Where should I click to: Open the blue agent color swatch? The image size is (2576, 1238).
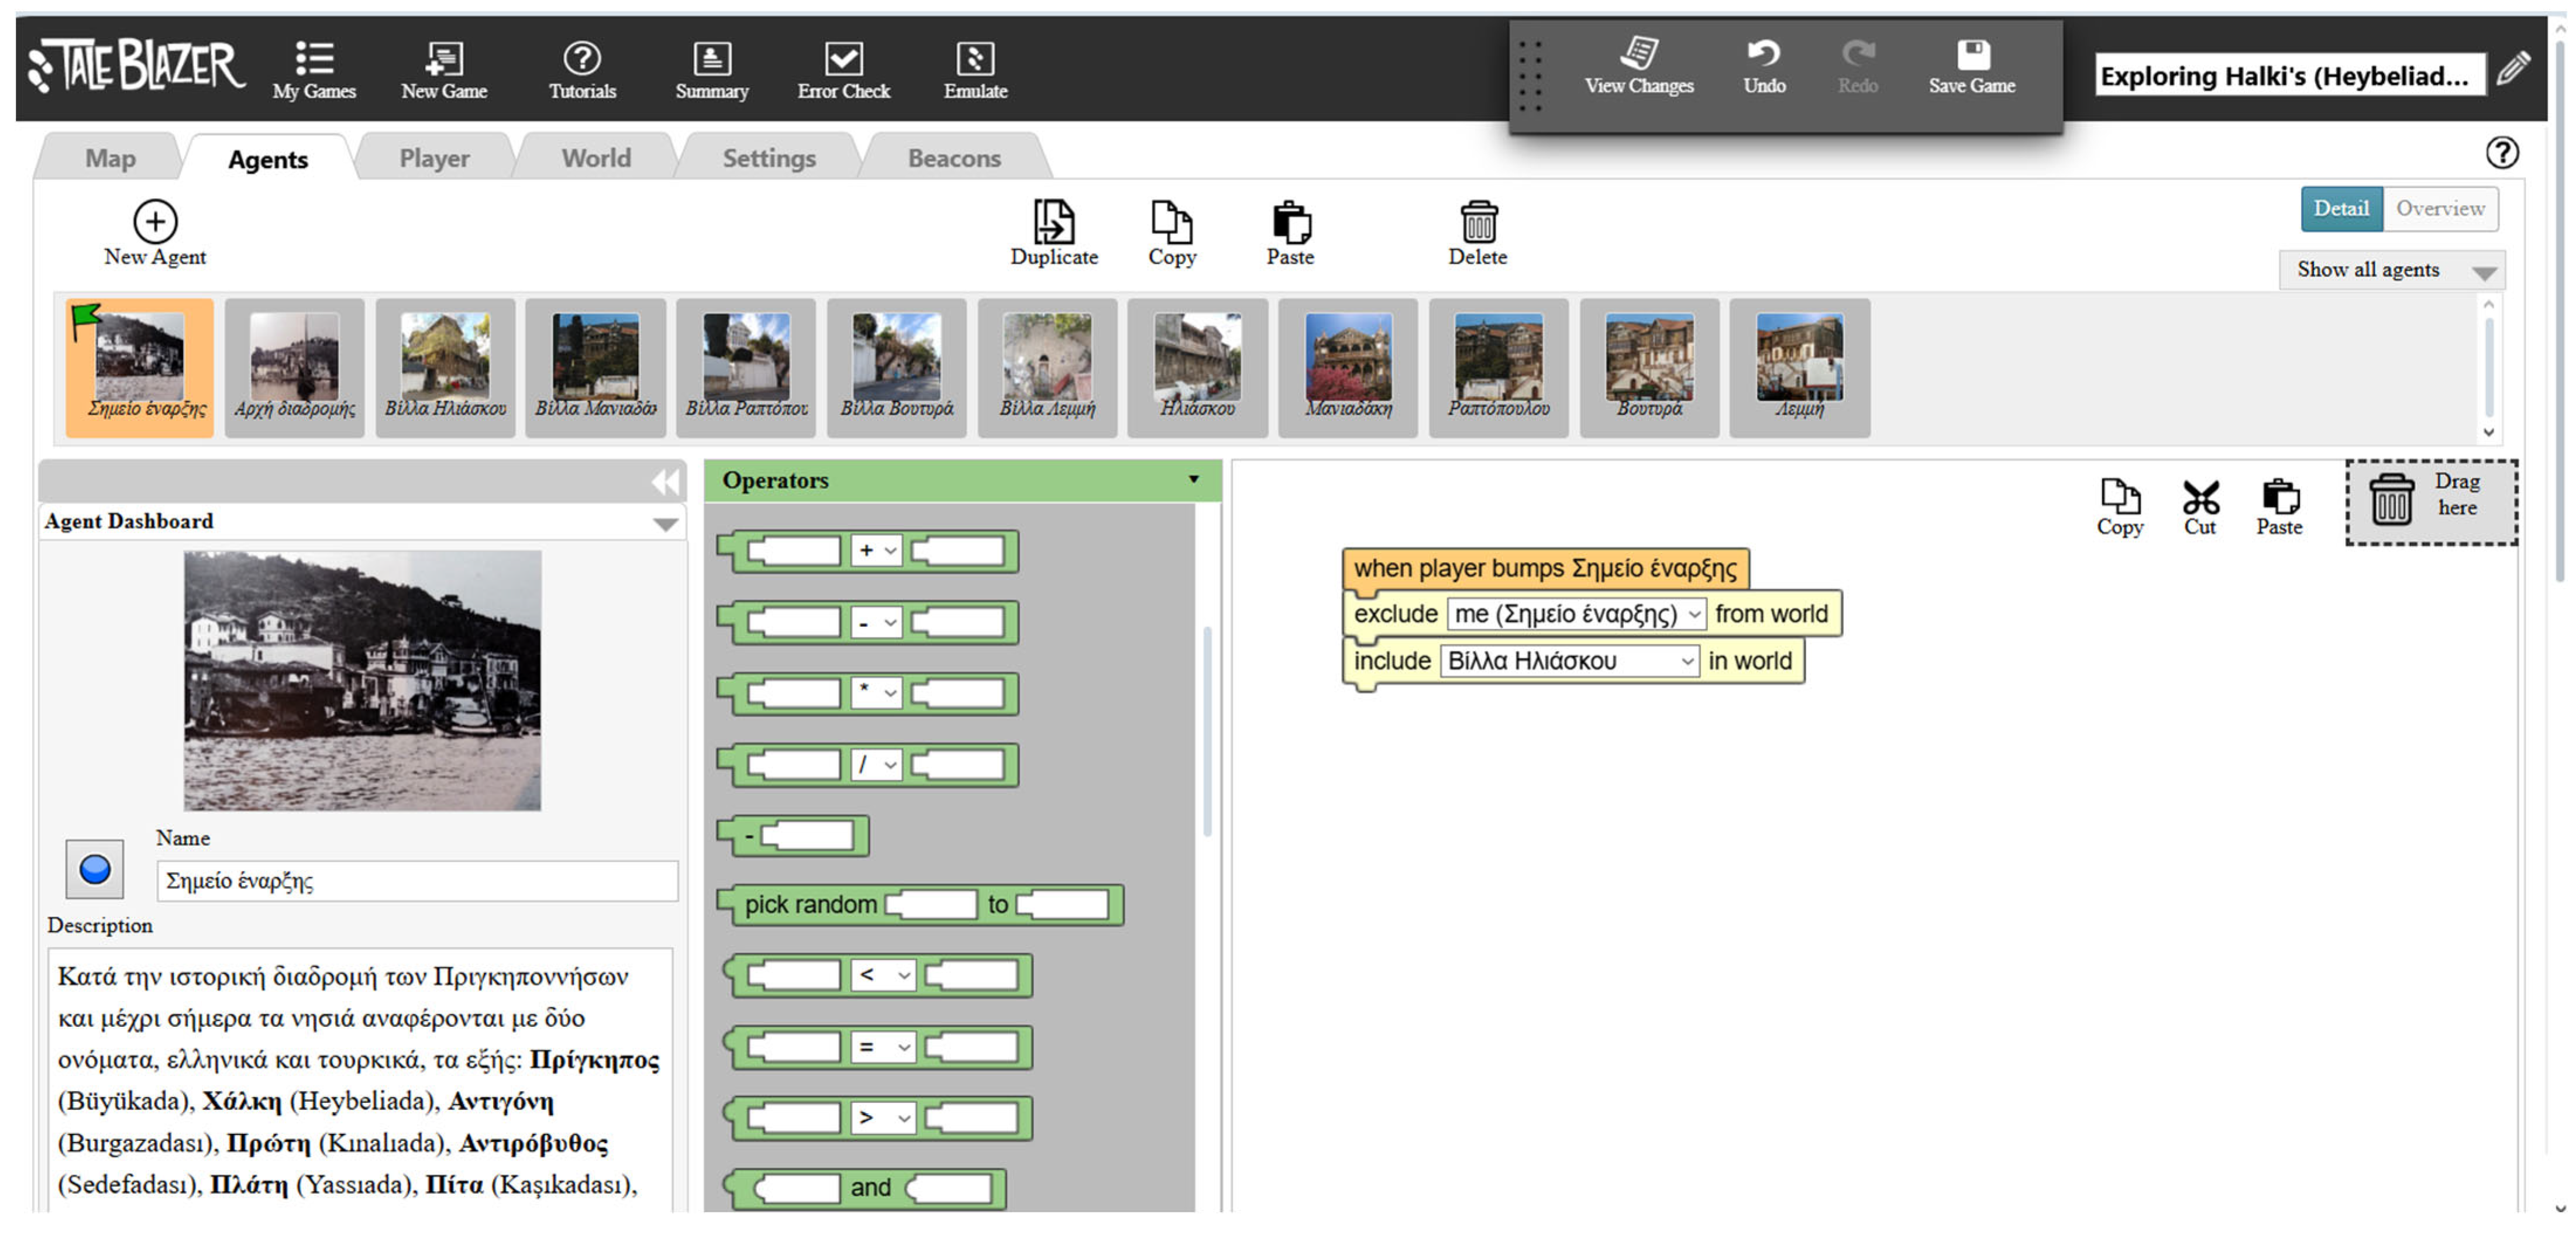click(95, 869)
